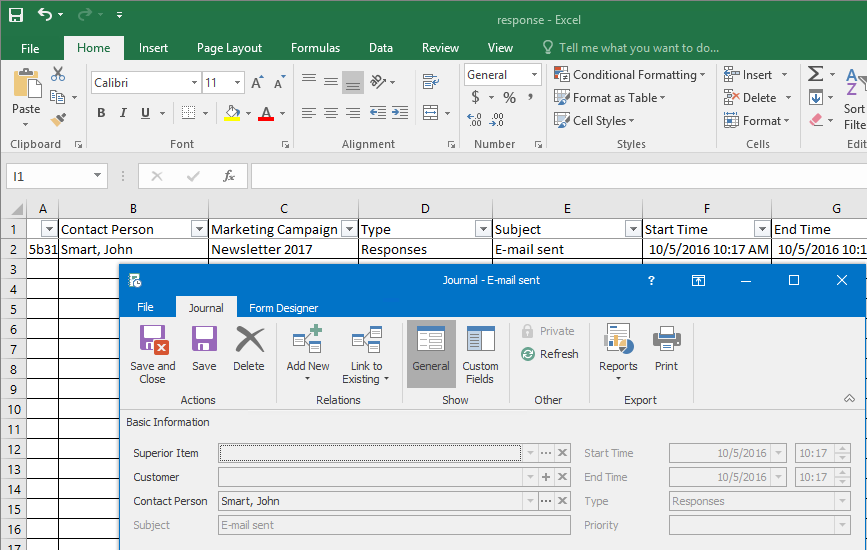This screenshot has height=550, width=867.
Task: Activate the Format Painter brush
Action: coord(58,119)
